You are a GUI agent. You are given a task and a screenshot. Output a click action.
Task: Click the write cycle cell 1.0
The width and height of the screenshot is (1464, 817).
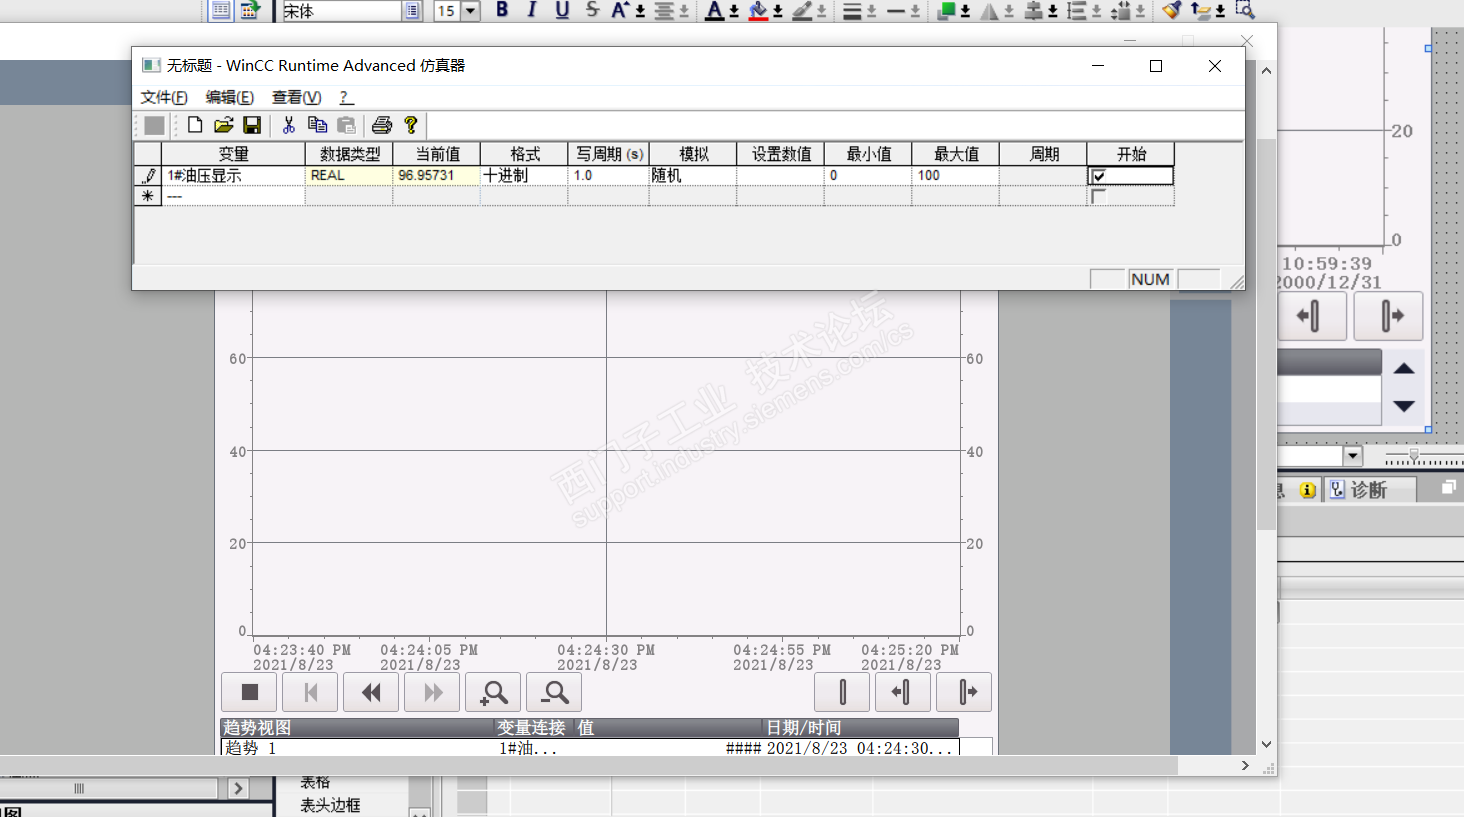click(x=608, y=176)
